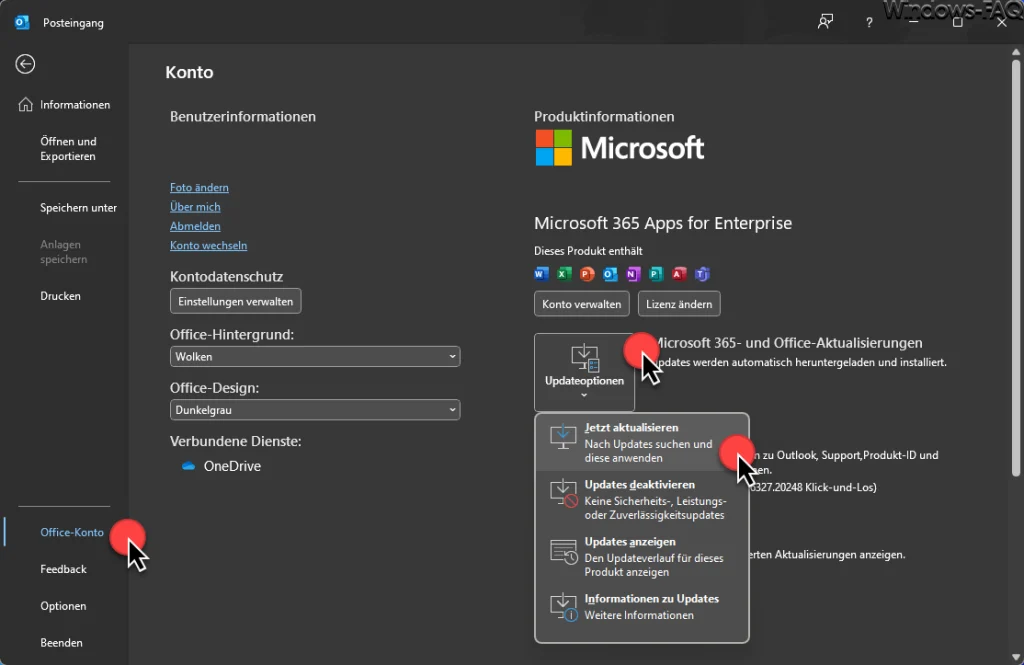Click the Microsoft logo

(x=620, y=148)
